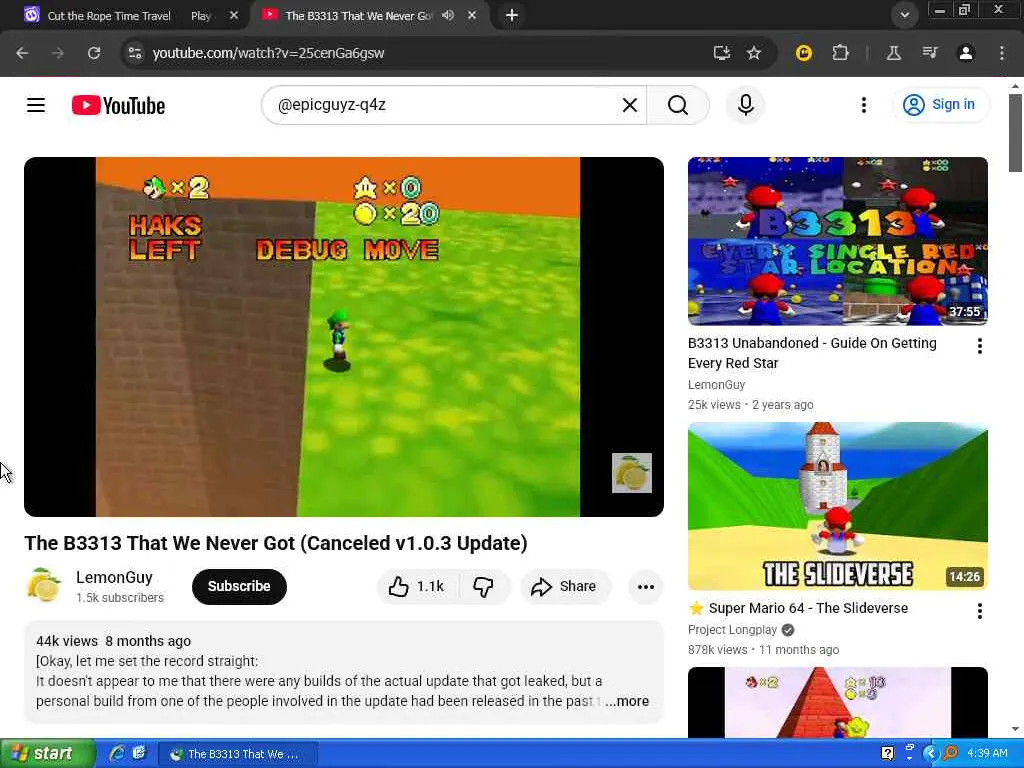Select The B3313 That We Never Got tab
Screen dimensions: 1024x768
(x=358, y=16)
